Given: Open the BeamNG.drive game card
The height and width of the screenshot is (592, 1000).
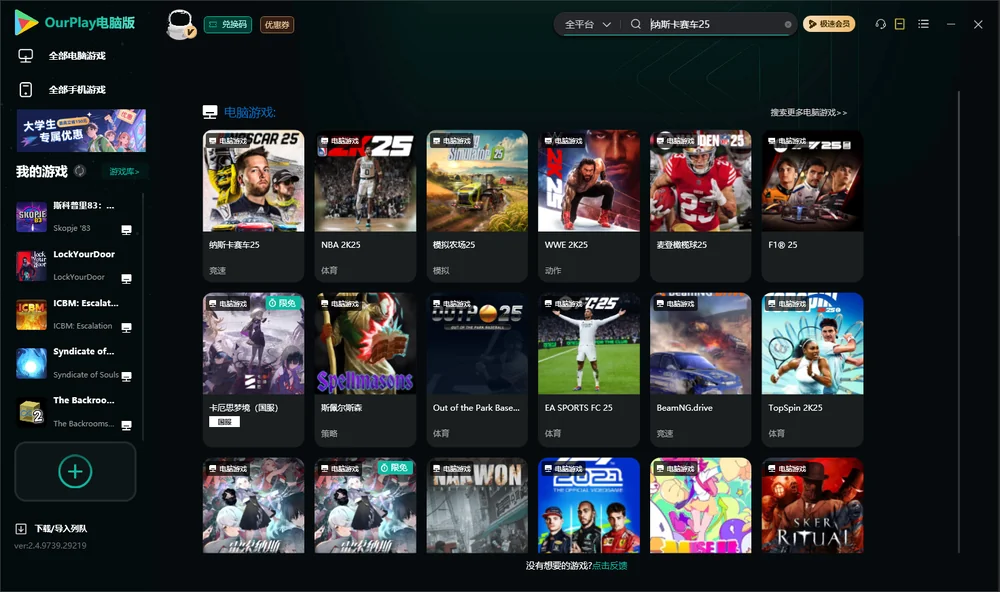Looking at the screenshot, I should tap(700, 369).
